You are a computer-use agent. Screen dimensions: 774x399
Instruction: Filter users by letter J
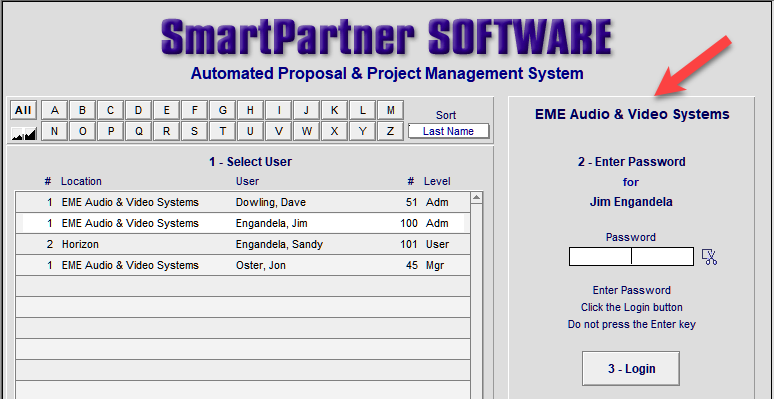click(x=307, y=110)
